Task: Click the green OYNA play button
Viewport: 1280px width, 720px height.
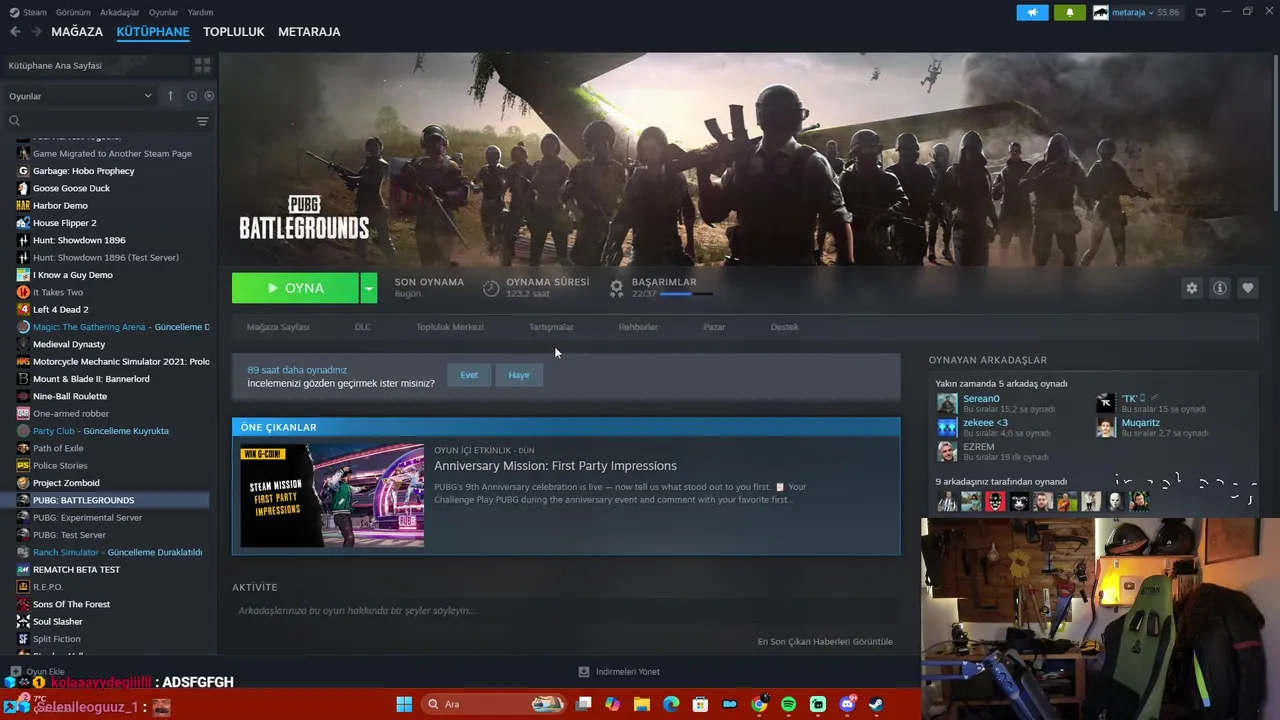Action: (x=295, y=288)
